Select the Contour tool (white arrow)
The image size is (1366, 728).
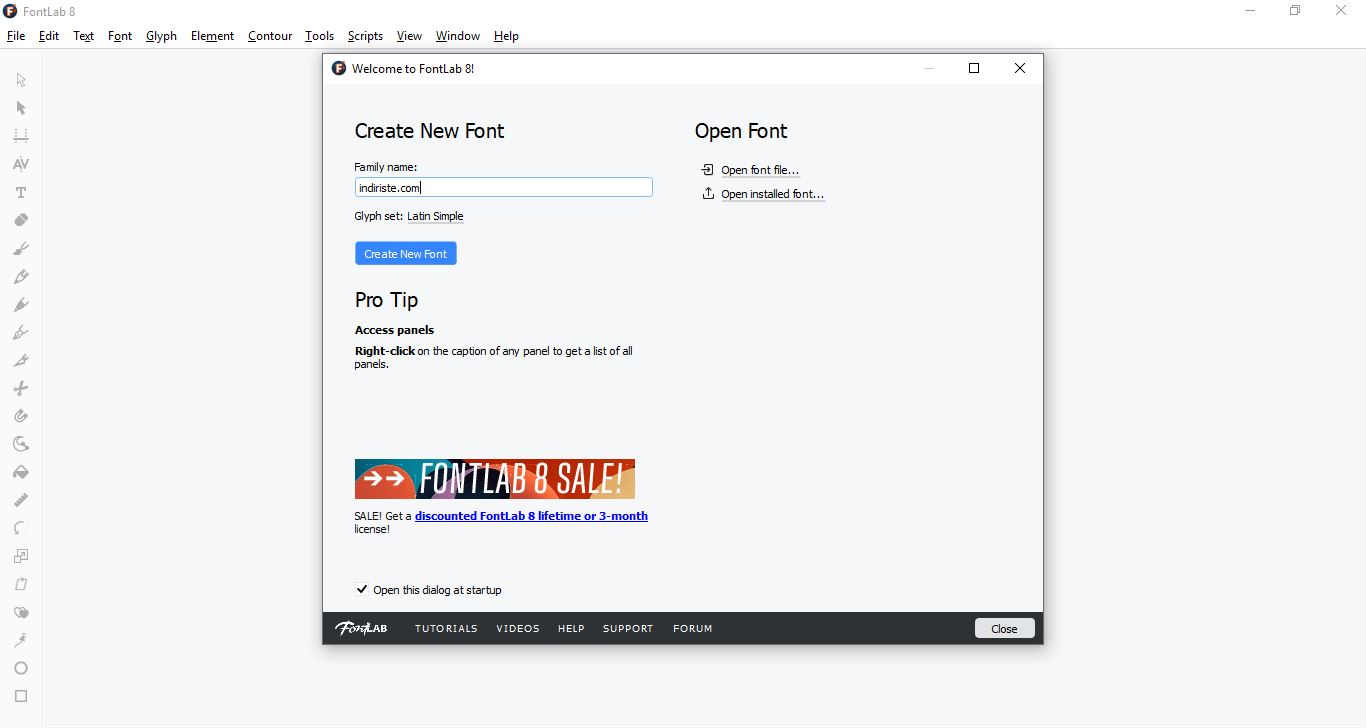pos(21,80)
